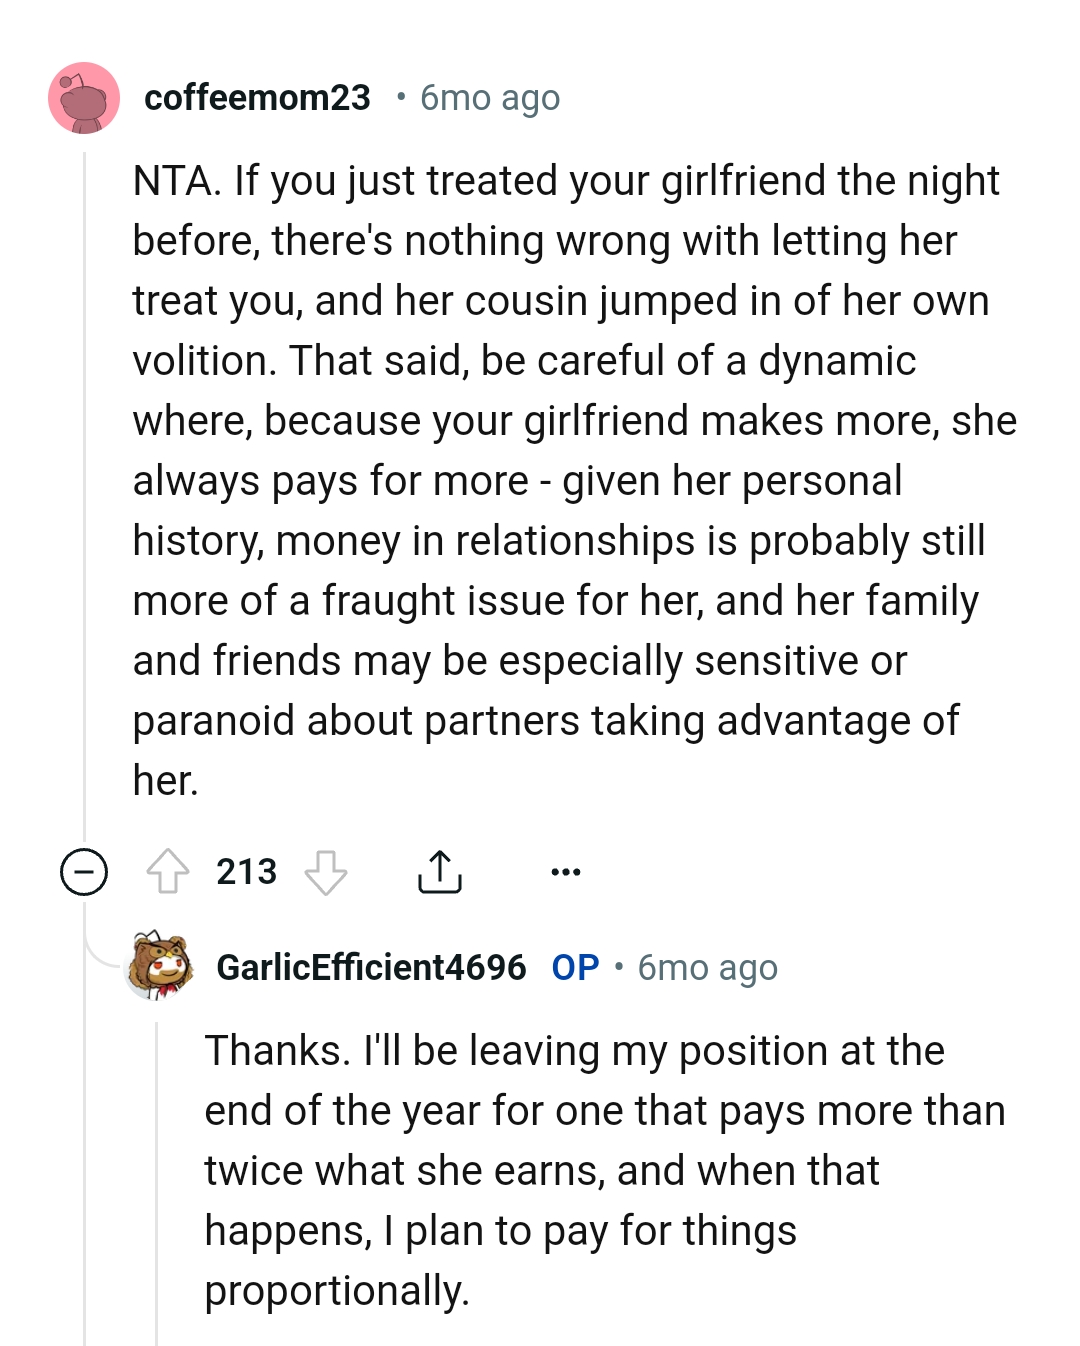Image resolution: width=1080 pixels, height=1346 pixels.
Task: Collapse the comment thread with minus button
Action: 84,872
